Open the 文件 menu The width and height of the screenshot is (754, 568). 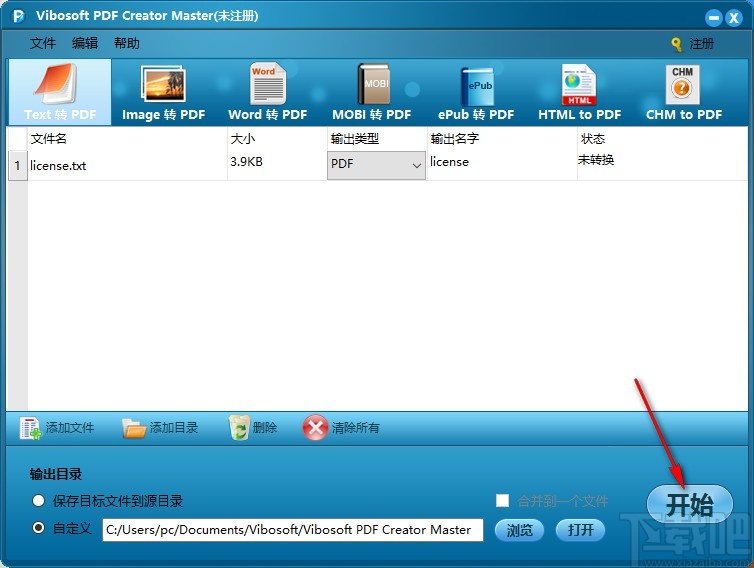pos(43,43)
